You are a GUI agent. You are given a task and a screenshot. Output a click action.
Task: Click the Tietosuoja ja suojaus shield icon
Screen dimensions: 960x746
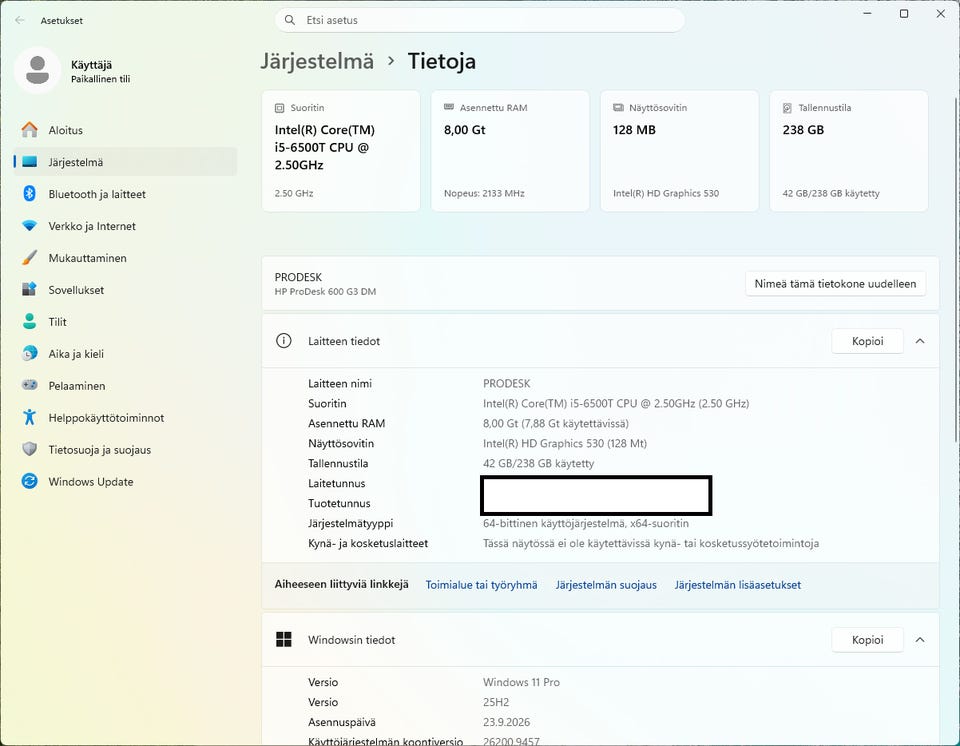click(x=29, y=450)
